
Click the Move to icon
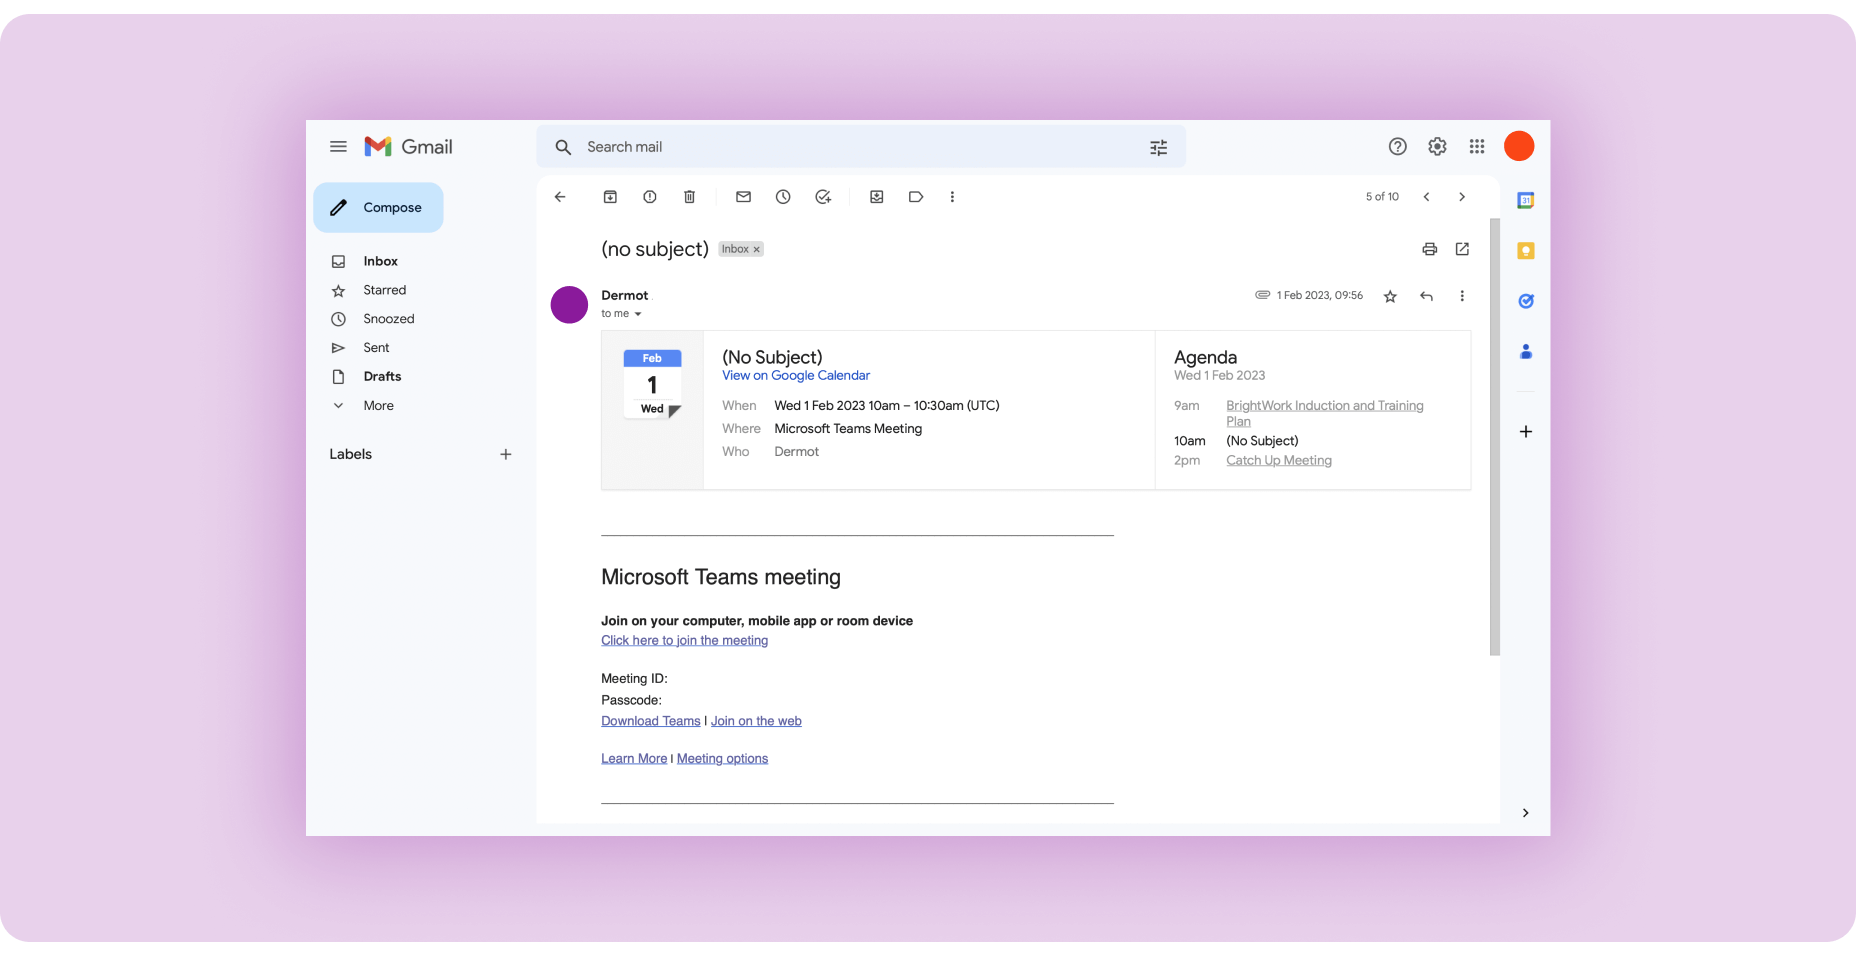[x=877, y=197]
